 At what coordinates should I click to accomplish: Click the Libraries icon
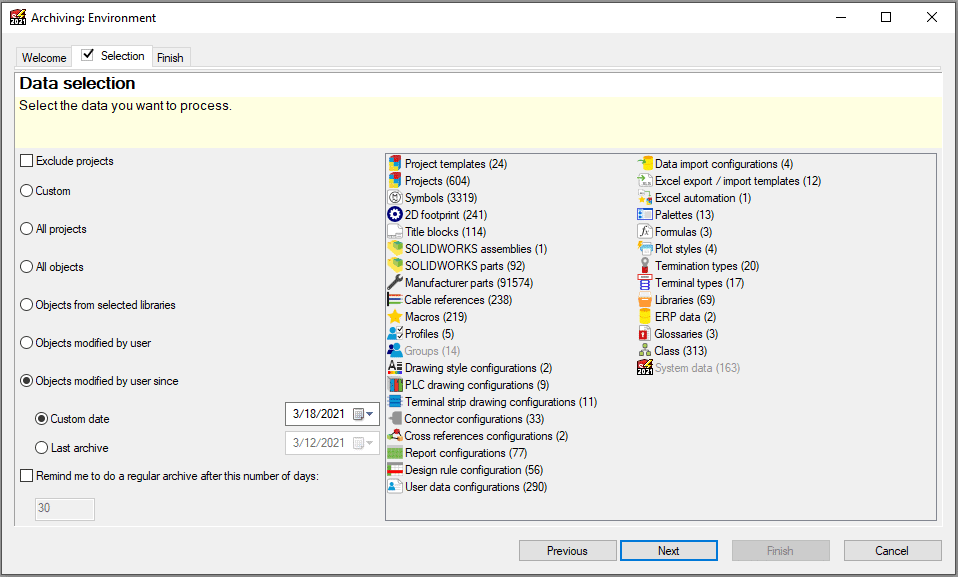(645, 300)
